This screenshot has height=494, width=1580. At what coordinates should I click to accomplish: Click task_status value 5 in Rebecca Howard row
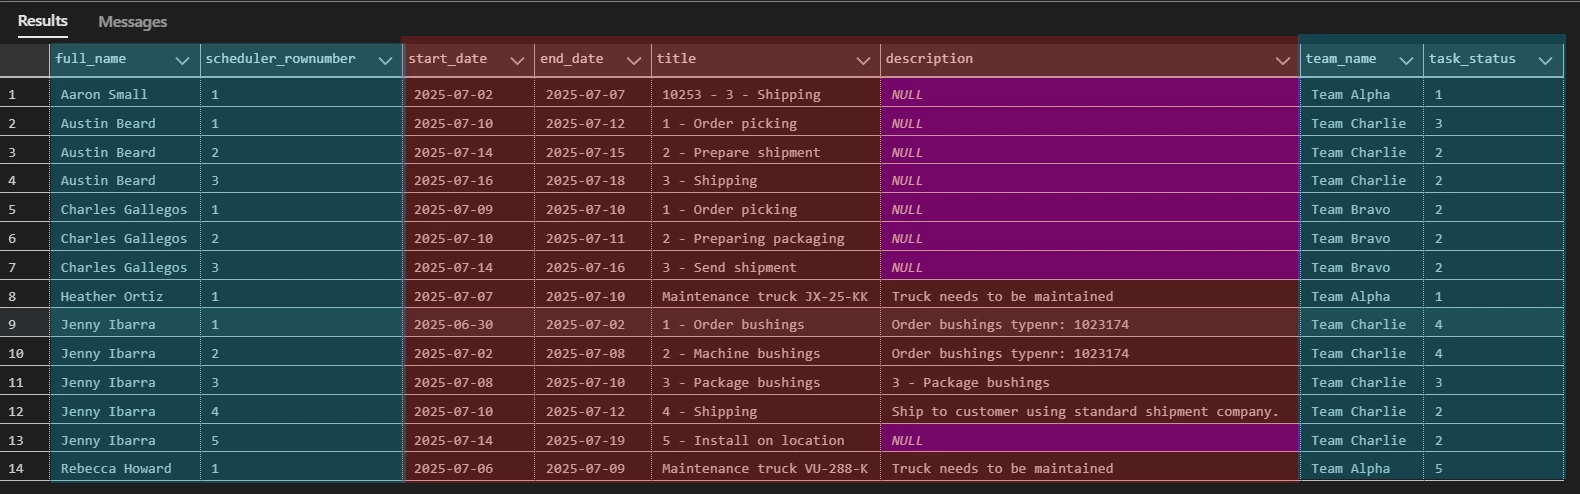tap(1493, 468)
